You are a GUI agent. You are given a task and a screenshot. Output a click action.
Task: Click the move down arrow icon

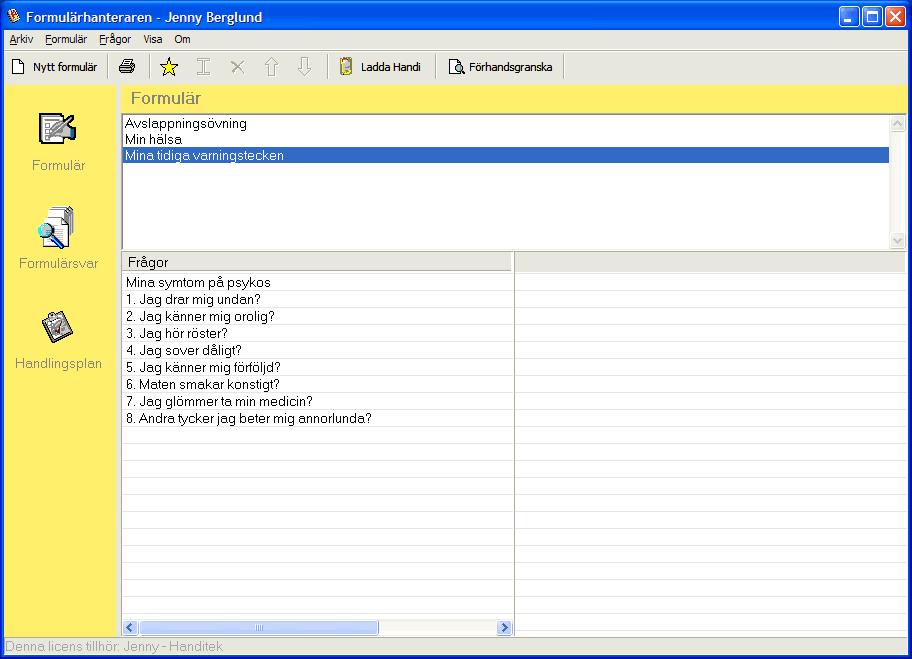click(304, 67)
